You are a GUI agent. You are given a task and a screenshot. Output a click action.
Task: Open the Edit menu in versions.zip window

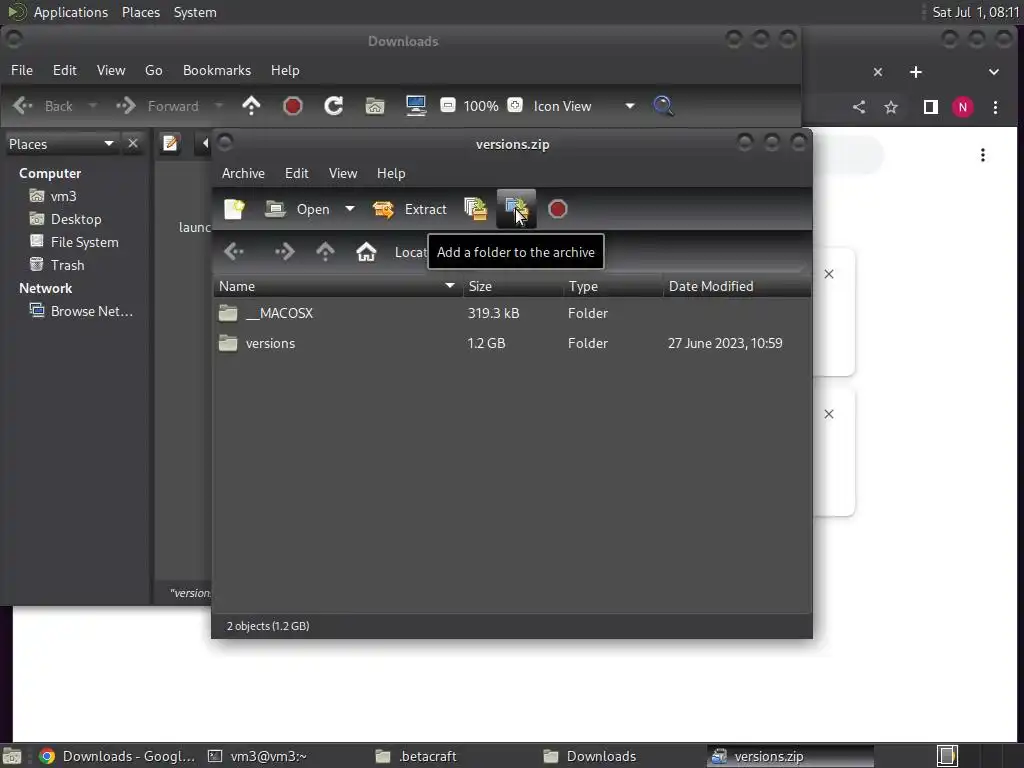[x=296, y=173]
